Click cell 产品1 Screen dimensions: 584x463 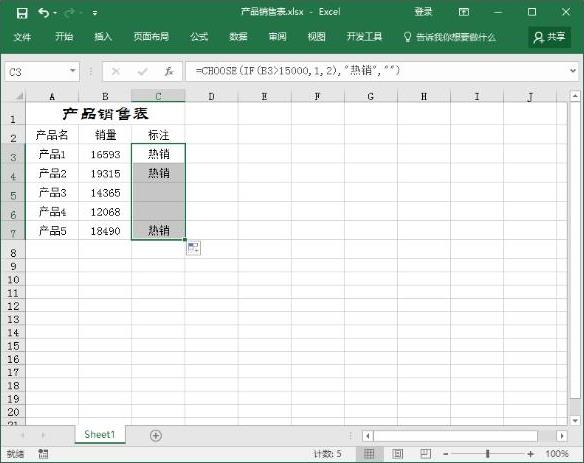point(52,154)
